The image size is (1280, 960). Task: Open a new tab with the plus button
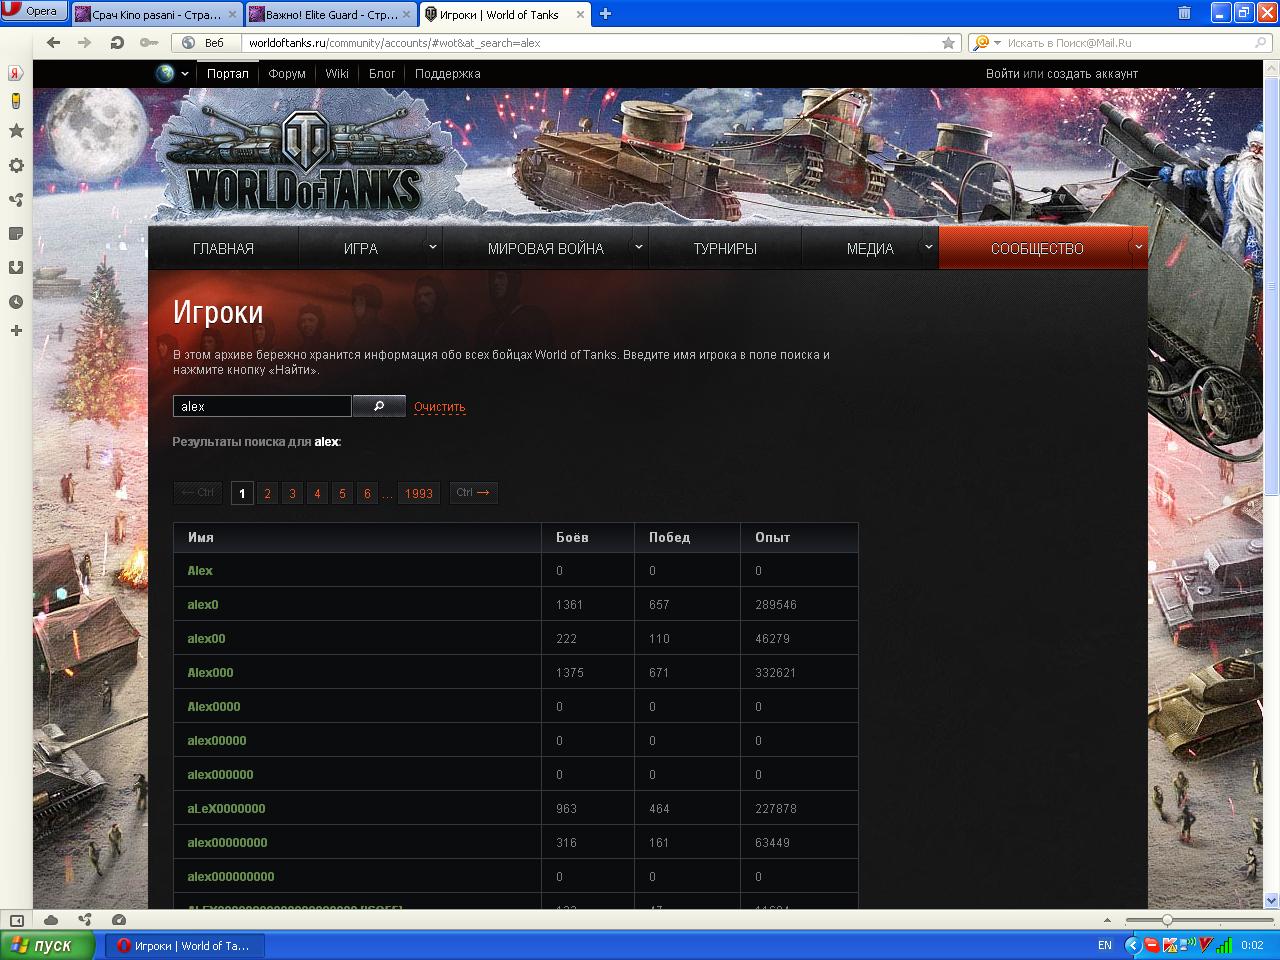[605, 14]
